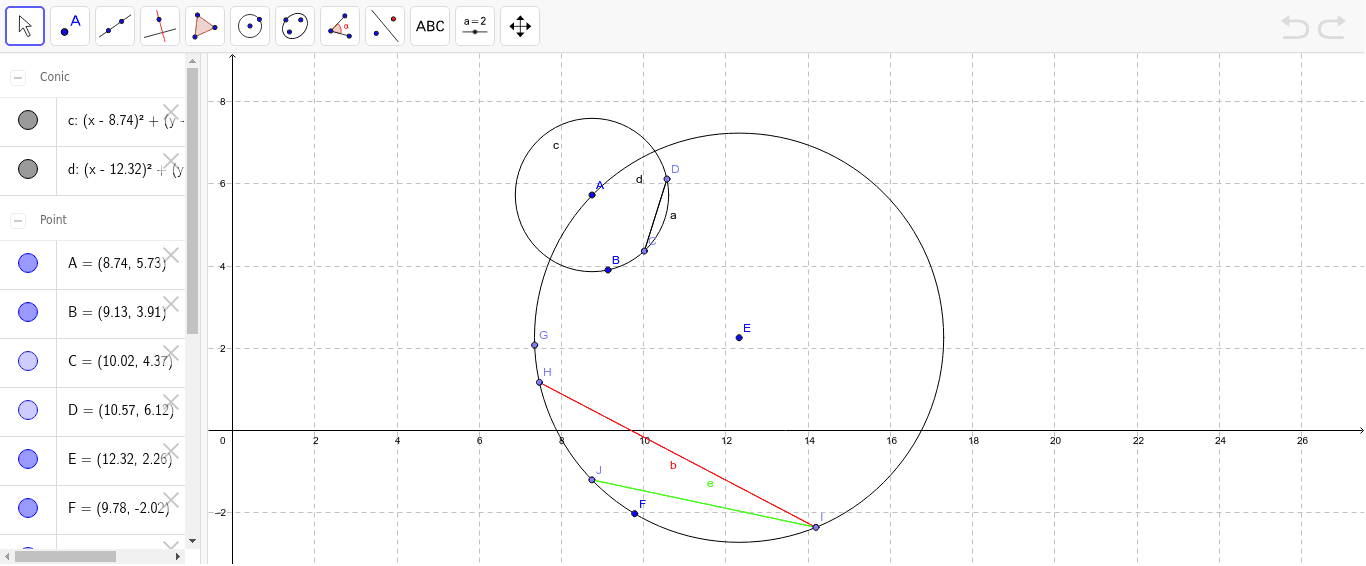1366x566 pixels.
Task: Select the Perpendicular Line tool
Action: 160,26
